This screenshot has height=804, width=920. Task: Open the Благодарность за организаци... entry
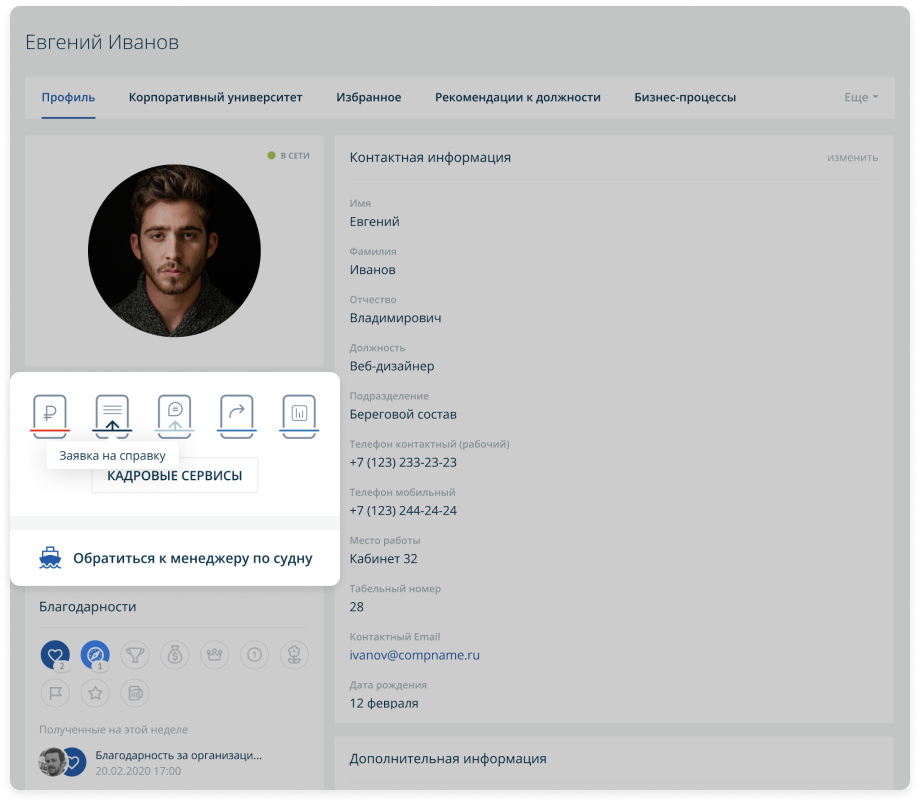click(178, 755)
